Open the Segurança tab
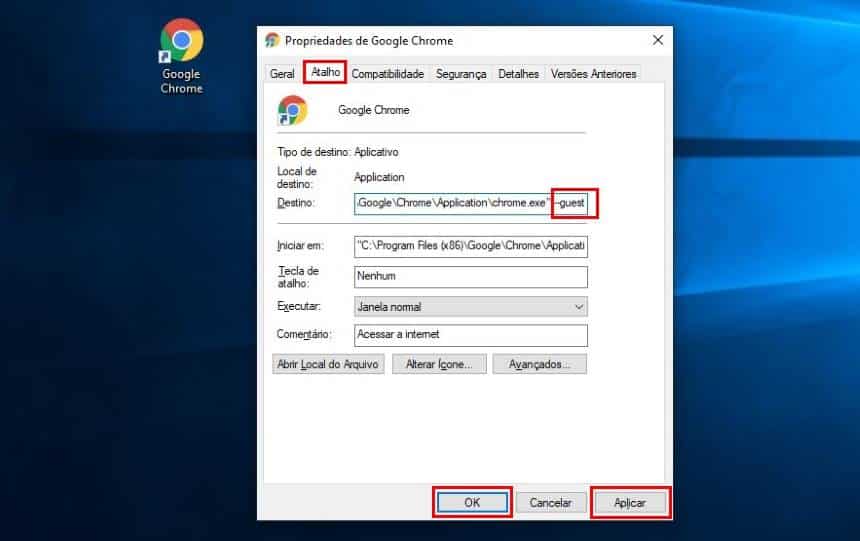Screen dimensions: 860x541 pos(461,74)
